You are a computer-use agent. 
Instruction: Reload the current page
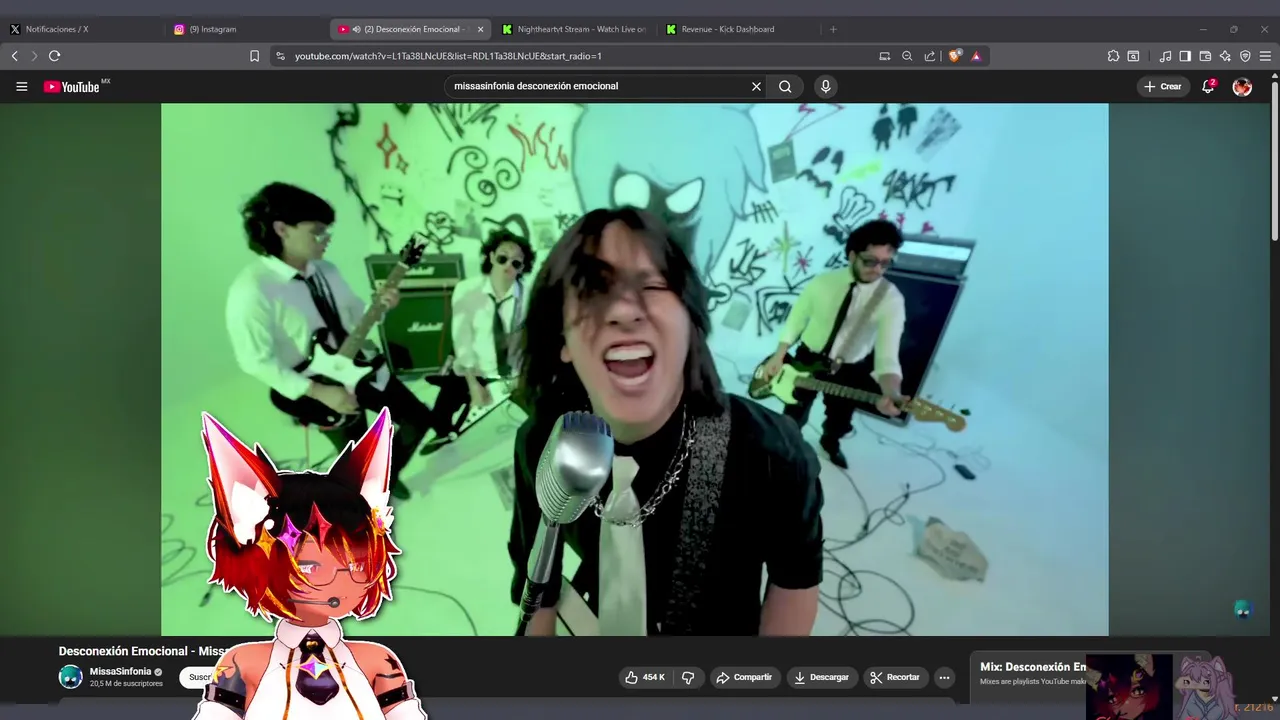pos(55,56)
